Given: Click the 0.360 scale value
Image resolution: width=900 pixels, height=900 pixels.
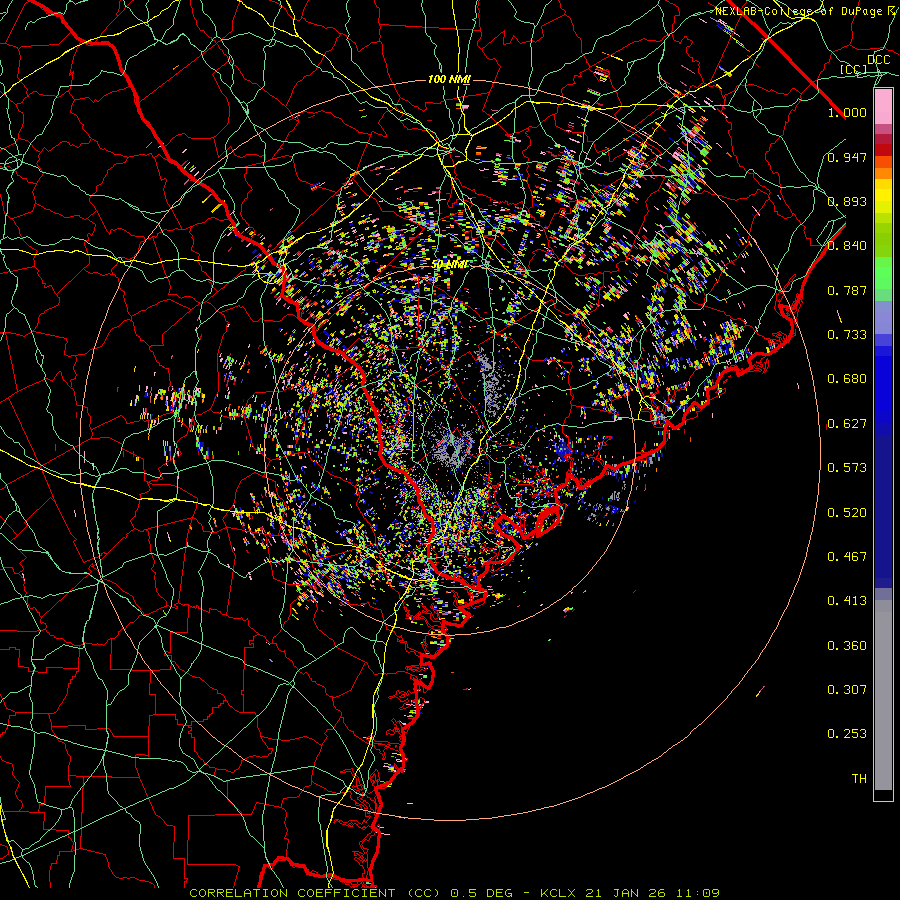Looking at the screenshot, I should (847, 646).
